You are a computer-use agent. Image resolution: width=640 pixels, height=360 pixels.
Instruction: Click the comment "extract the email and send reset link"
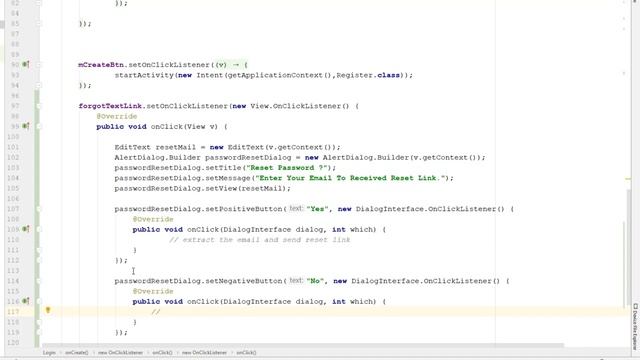pos(260,240)
